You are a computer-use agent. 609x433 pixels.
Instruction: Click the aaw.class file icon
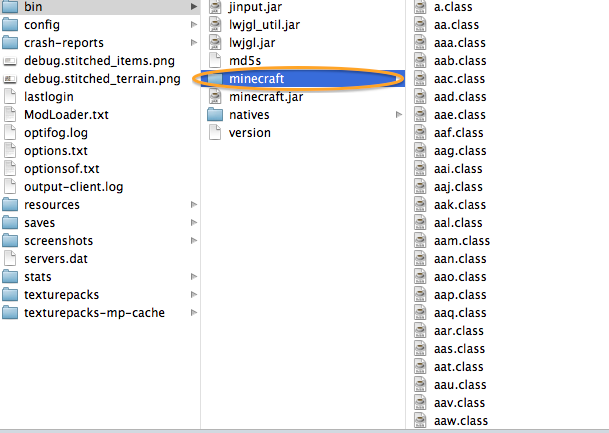(x=420, y=421)
